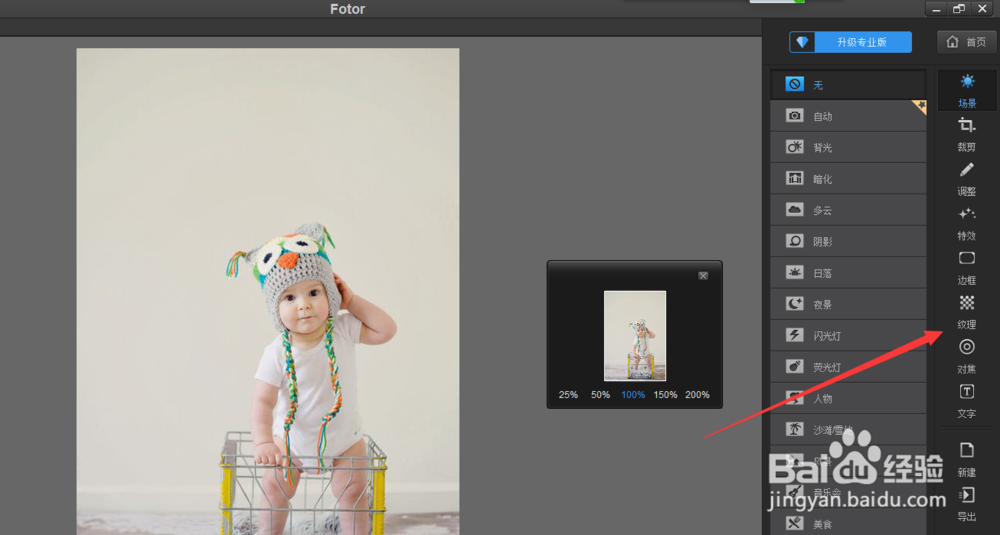Screen dimensions: 1000x535
Task: Open the 边框 borders tool
Action: coord(967,265)
